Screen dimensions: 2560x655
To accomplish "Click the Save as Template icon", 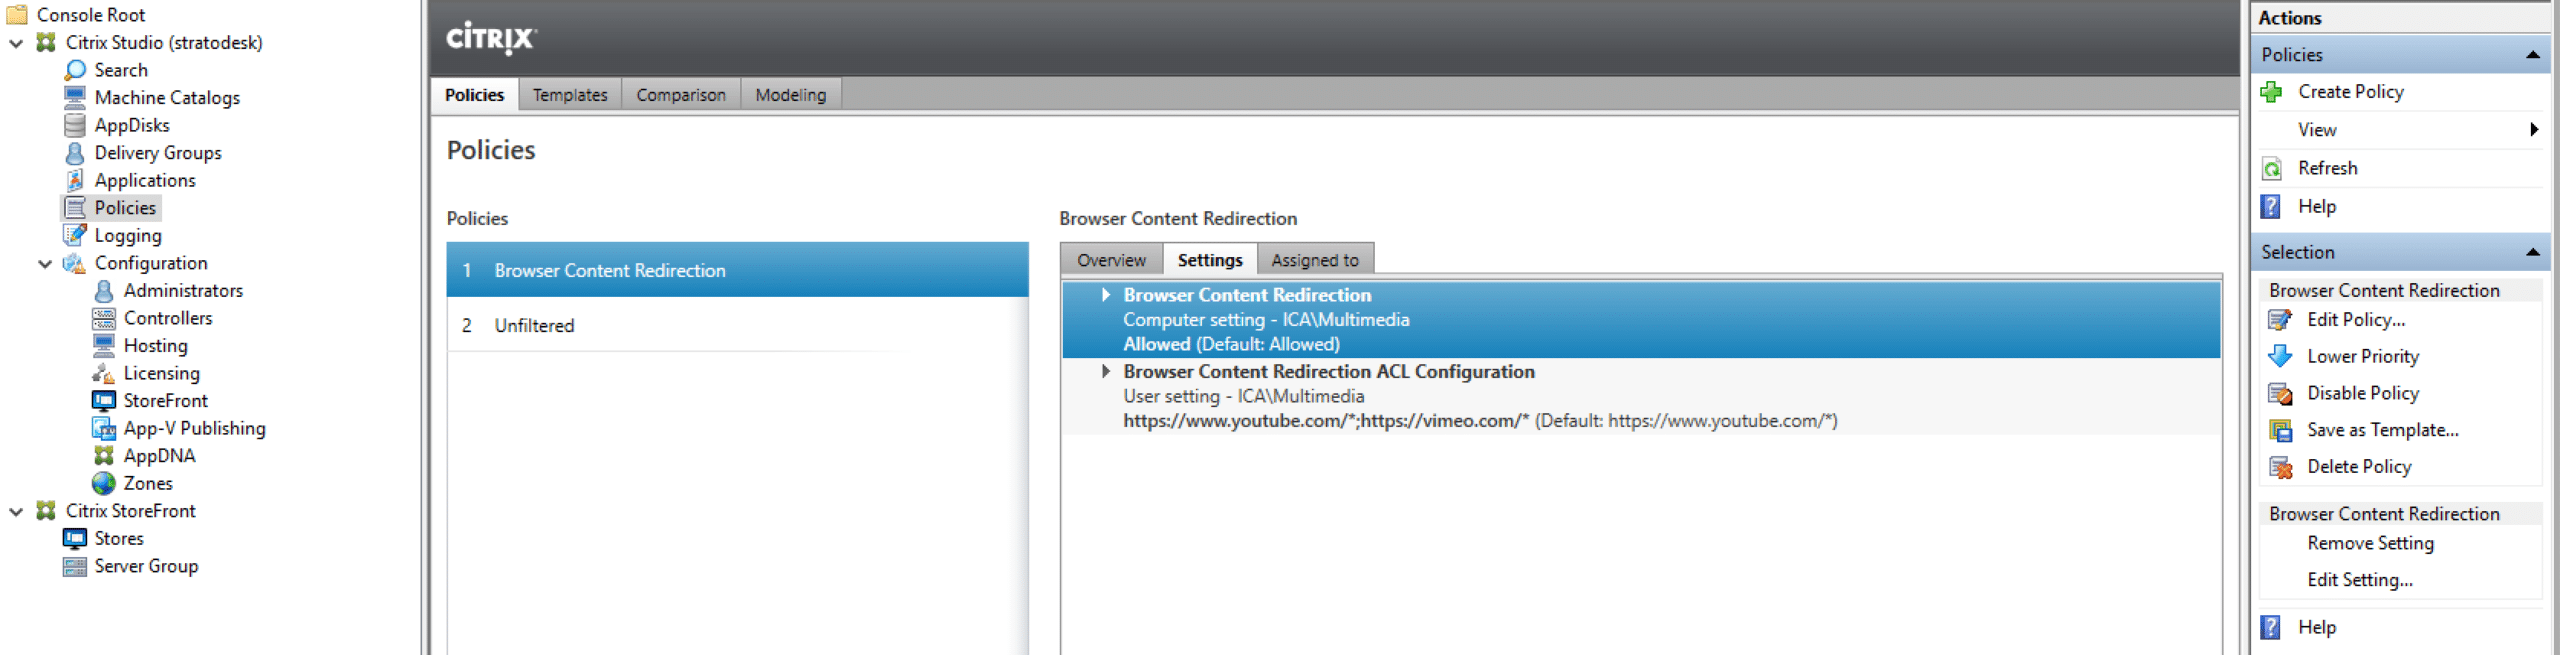I will [x=2280, y=430].
